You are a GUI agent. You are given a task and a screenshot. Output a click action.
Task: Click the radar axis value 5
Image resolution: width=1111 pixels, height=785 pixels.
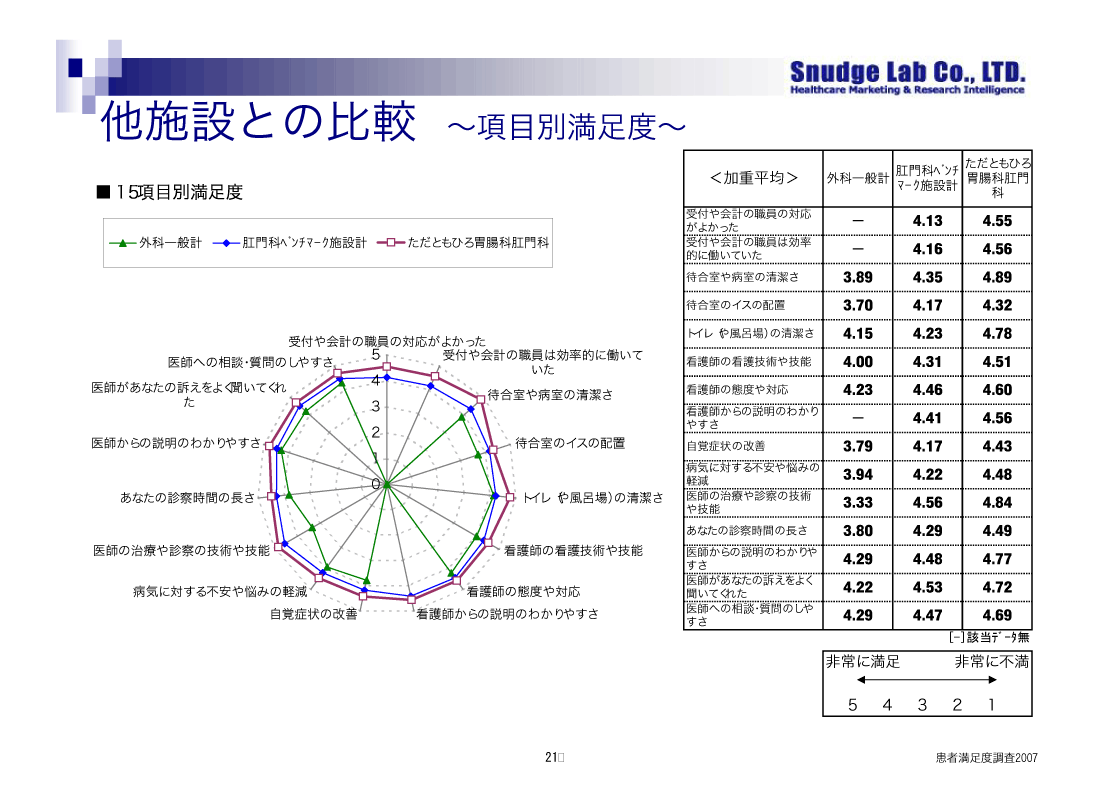click(x=376, y=355)
